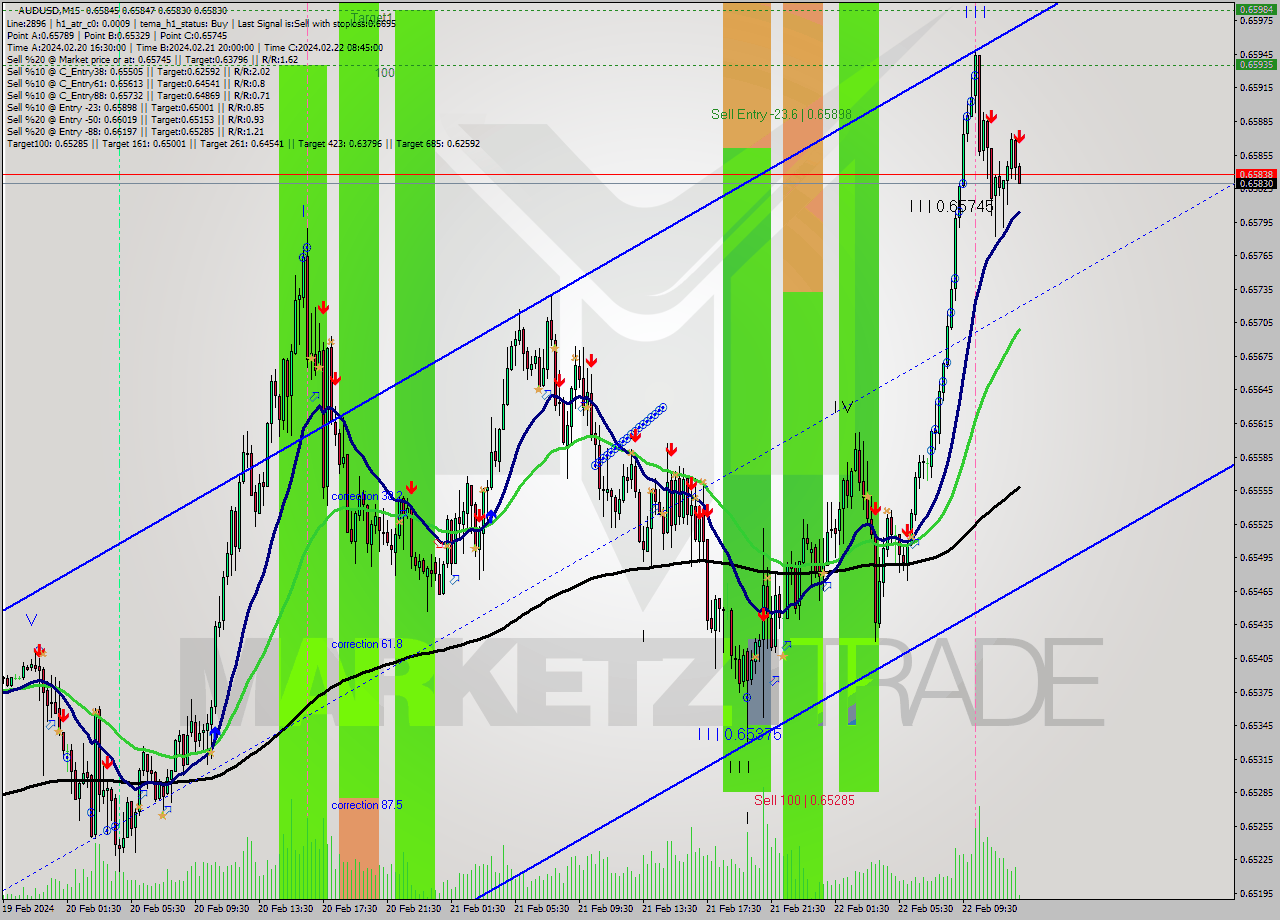The image size is (1280, 920).
Task: Click the '20 Feb 09:30' time axis label
Action: [x=222, y=909]
